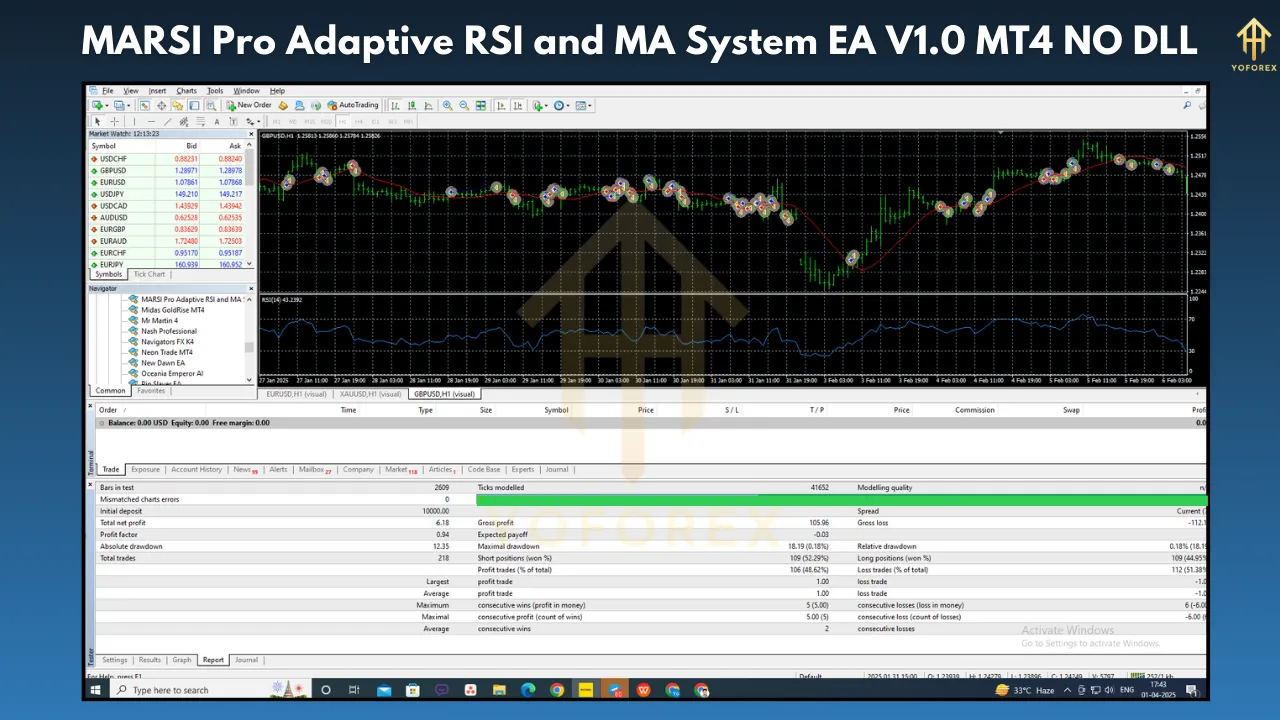Screen dimensions: 1280x720
Task: Open the File menu
Action: tap(107, 91)
